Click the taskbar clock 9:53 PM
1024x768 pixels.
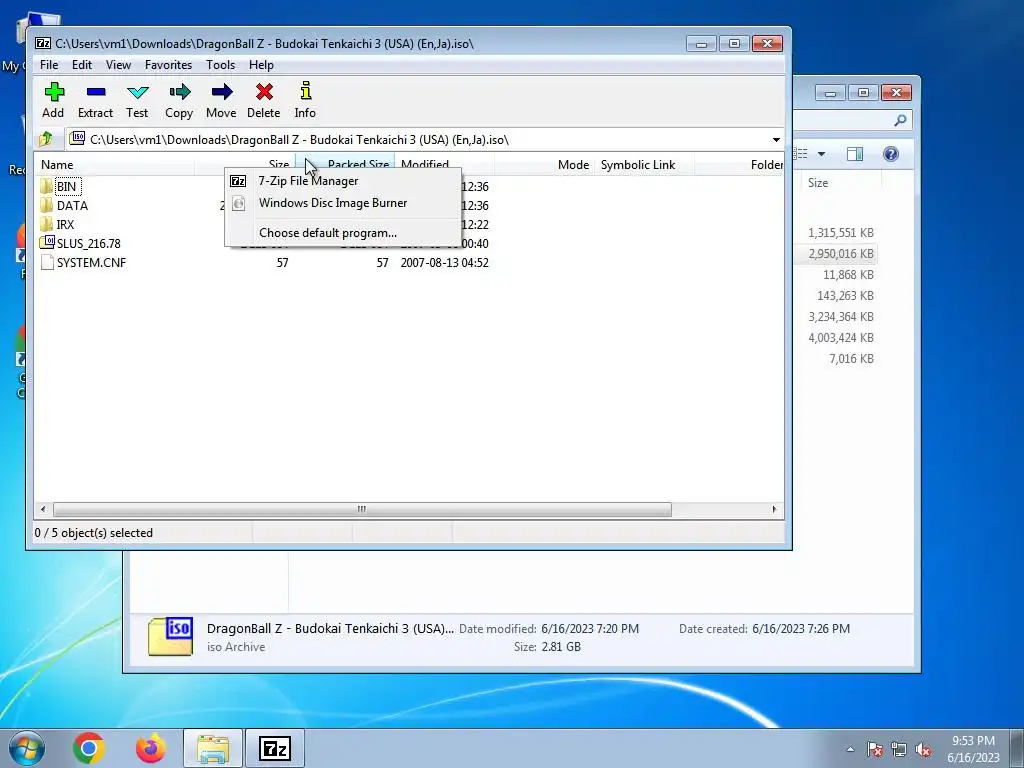pyautogui.click(x=973, y=741)
